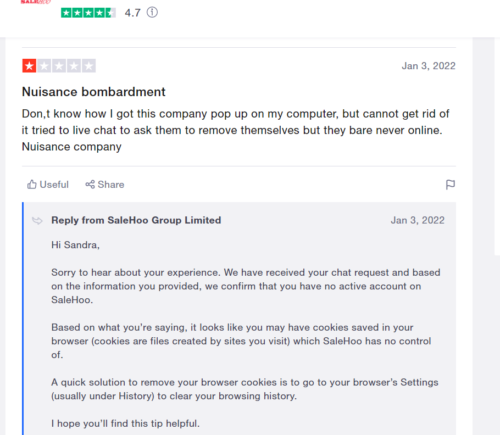Click the Share icon under the review

90,184
